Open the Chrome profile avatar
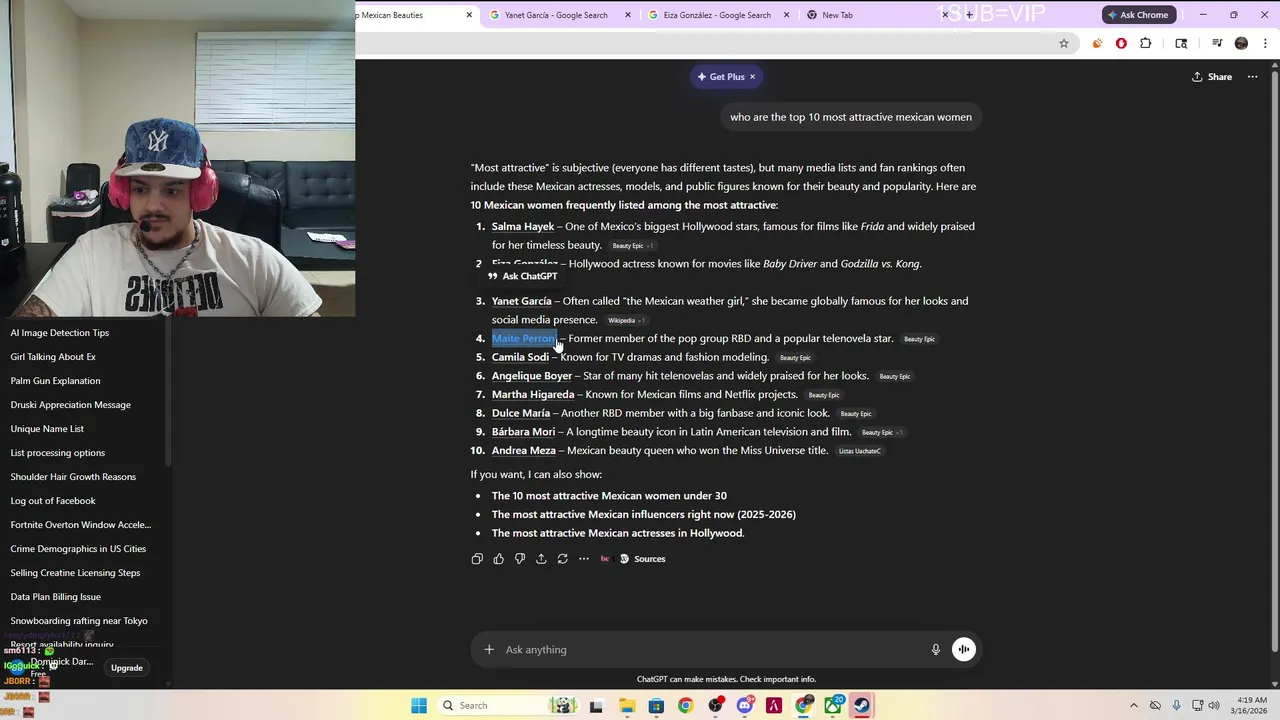 tap(1241, 43)
